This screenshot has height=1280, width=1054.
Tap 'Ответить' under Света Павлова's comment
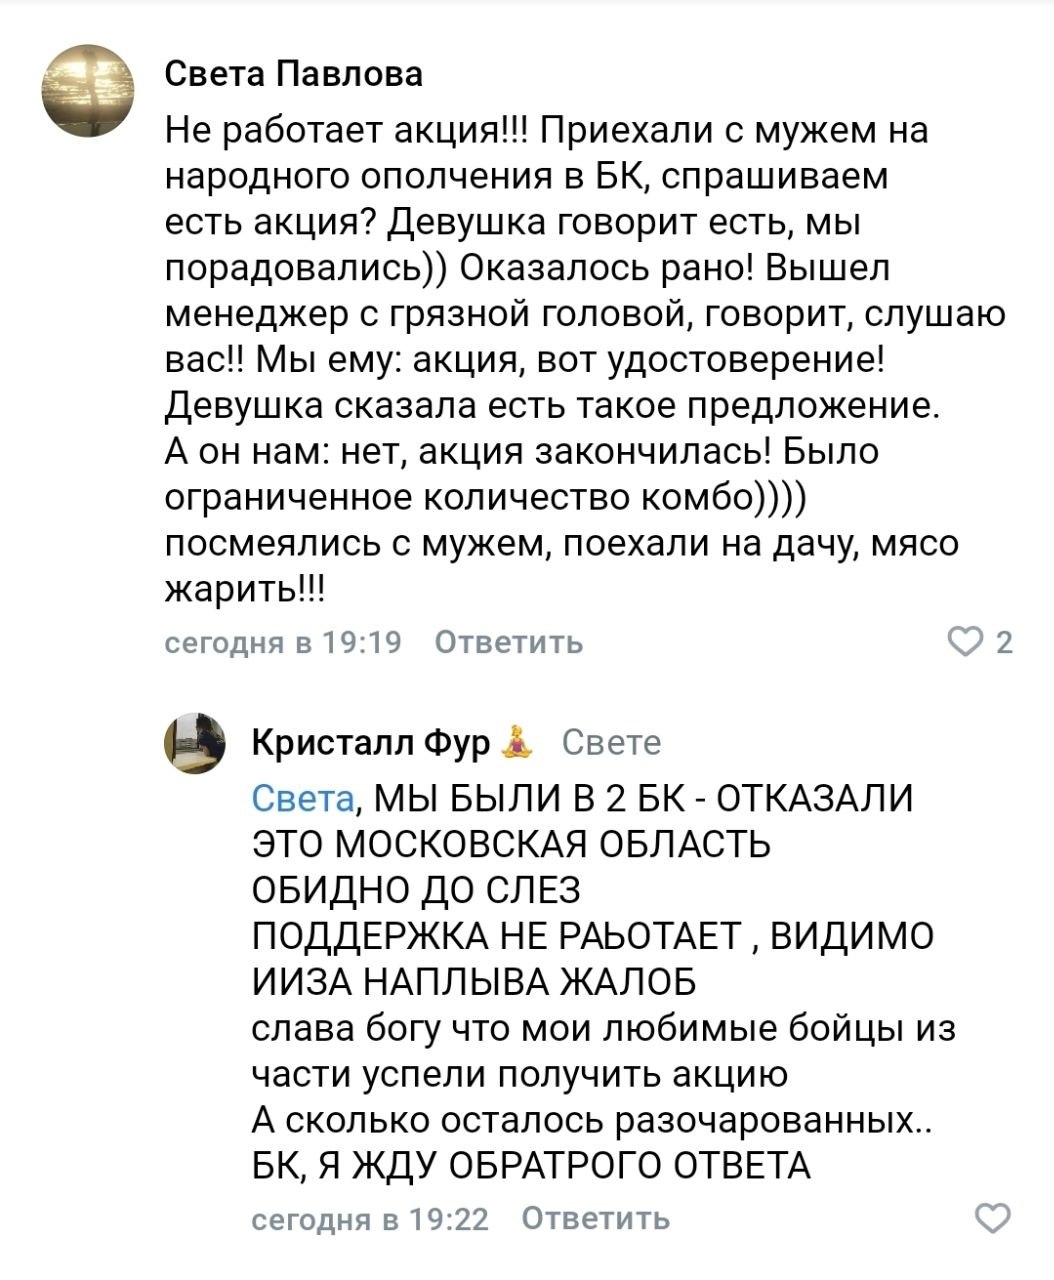[x=510, y=642]
